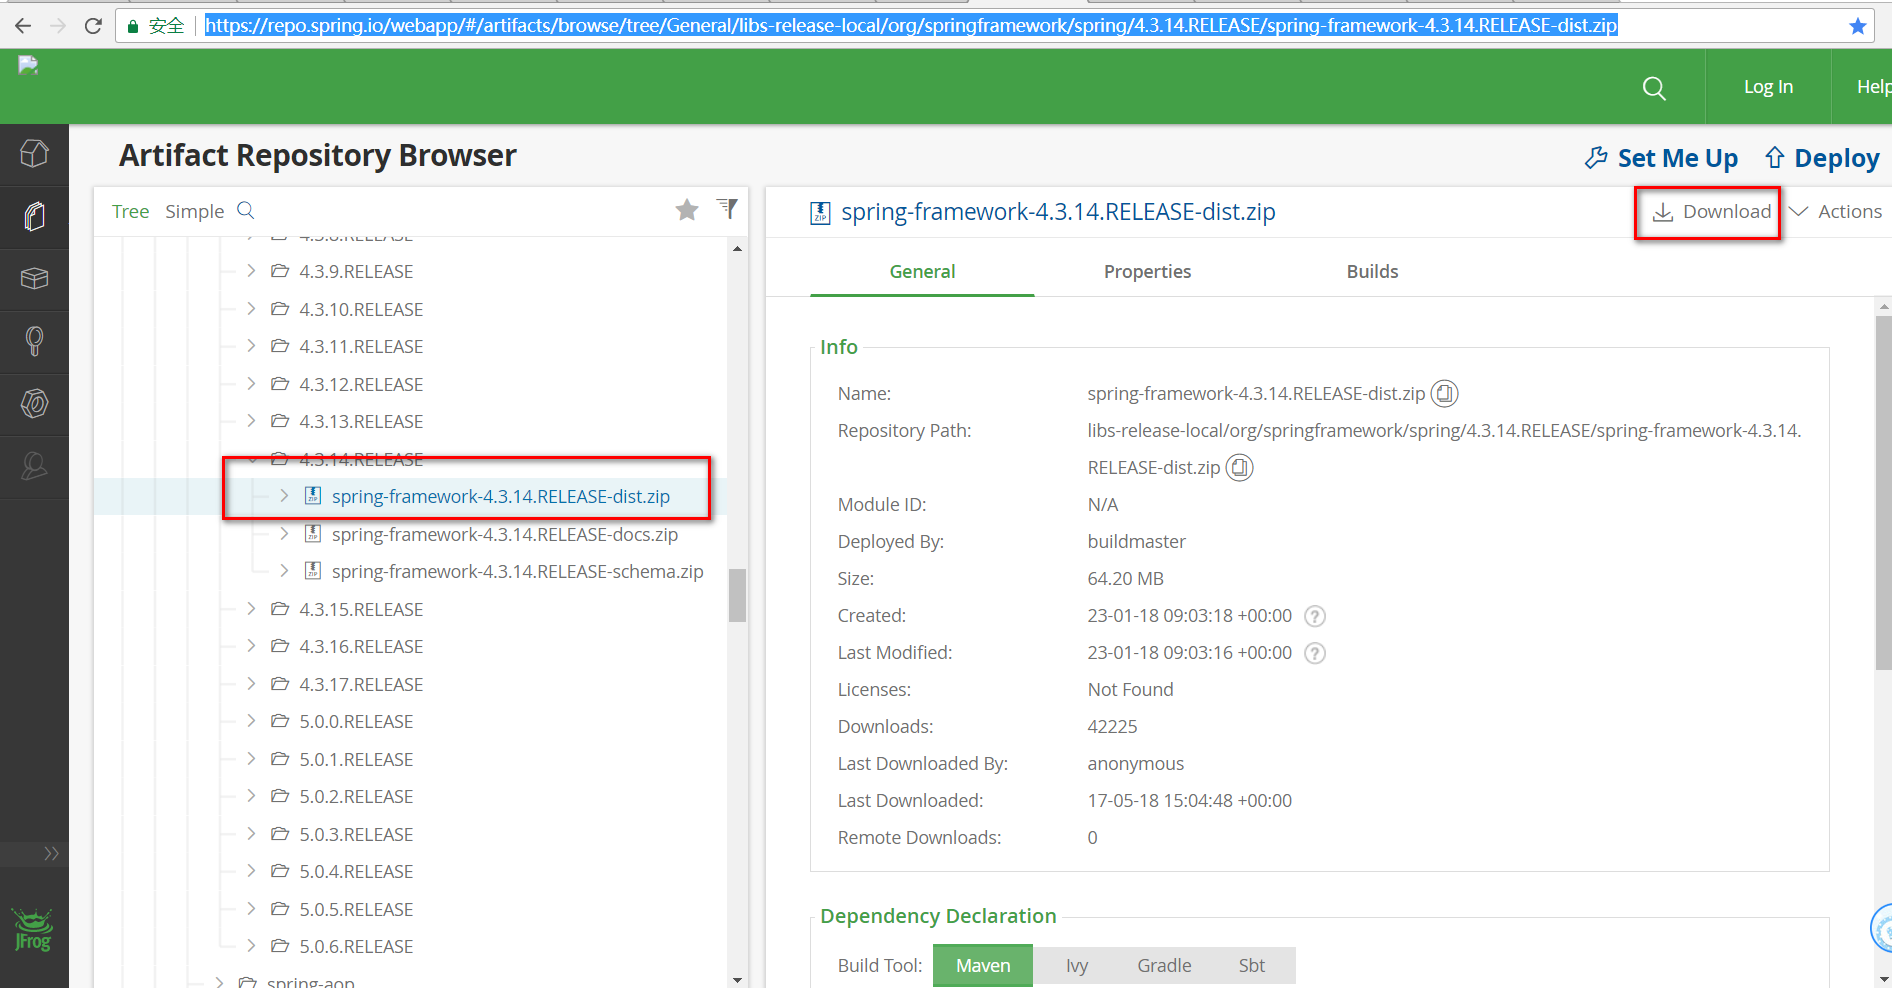Select 4.3.16.RELEASE folder in tree

361,647
